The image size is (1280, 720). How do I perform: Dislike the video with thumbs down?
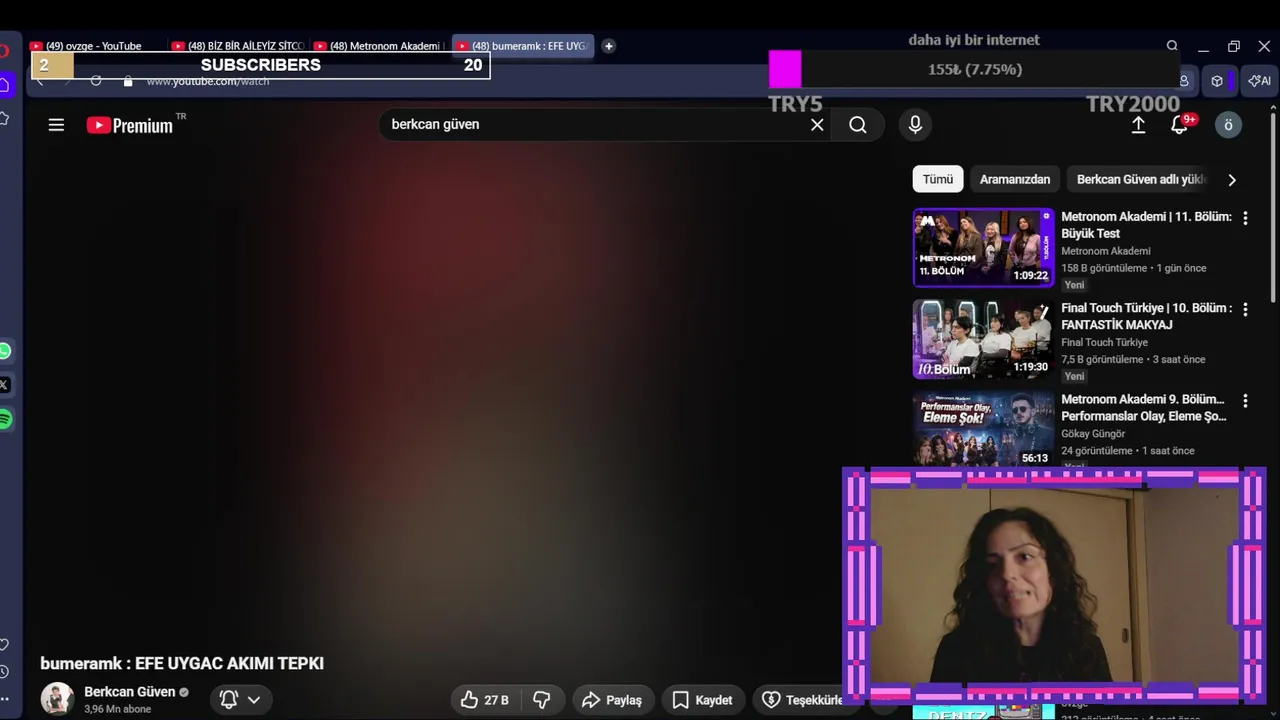pyautogui.click(x=542, y=700)
